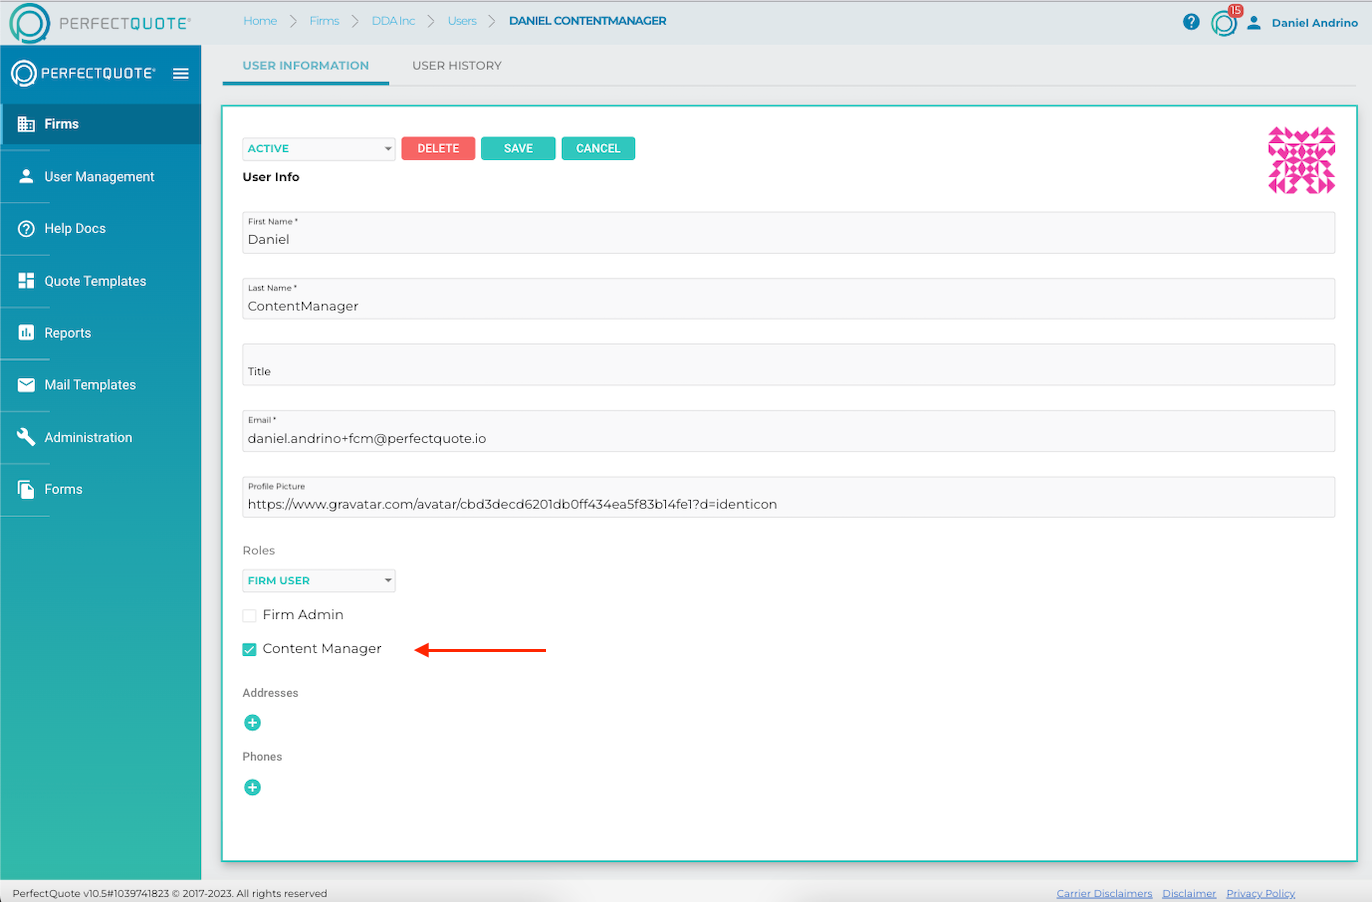1372x902 pixels.
Task: Click the First Name input field
Action: point(788,233)
